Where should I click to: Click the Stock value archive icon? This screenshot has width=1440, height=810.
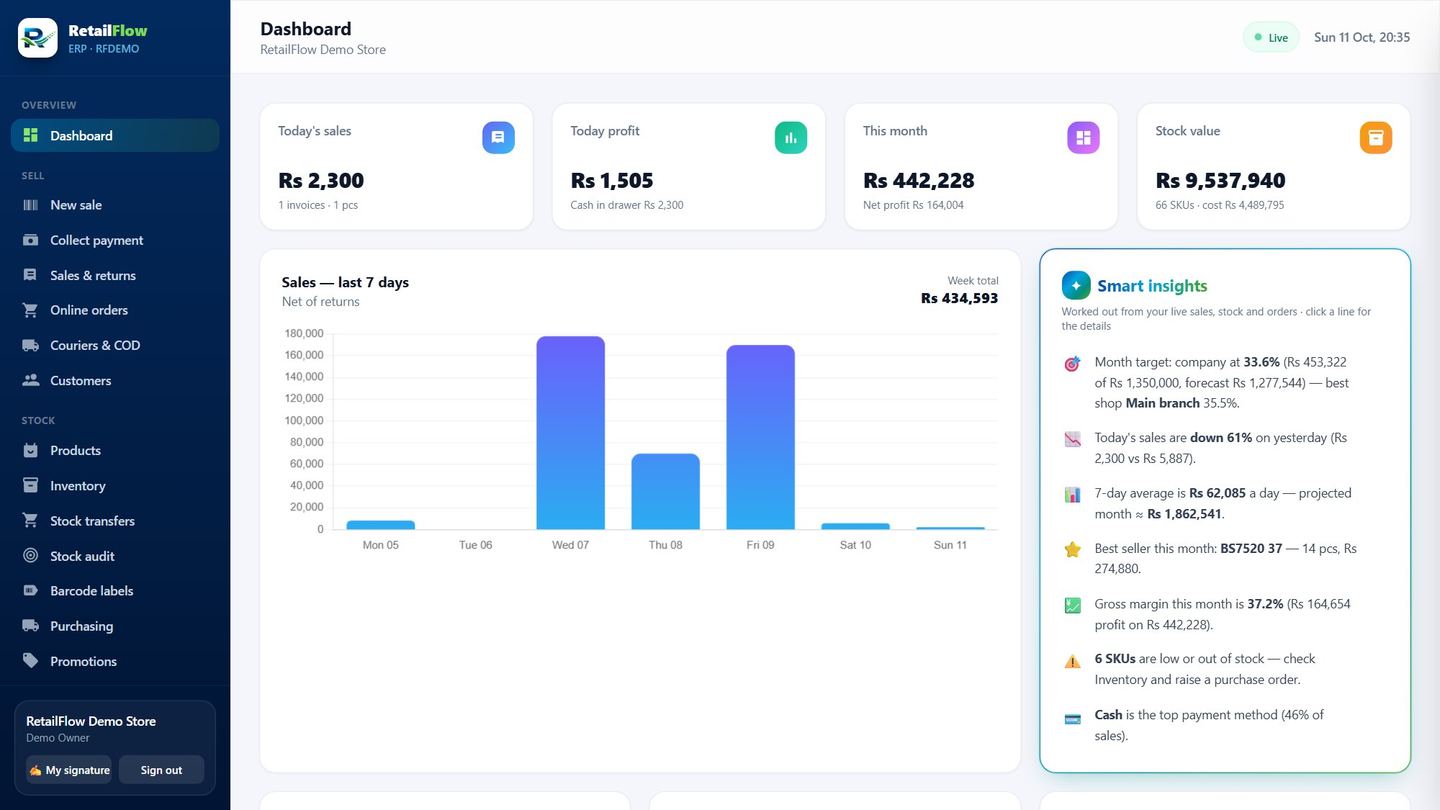(1376, 138)
